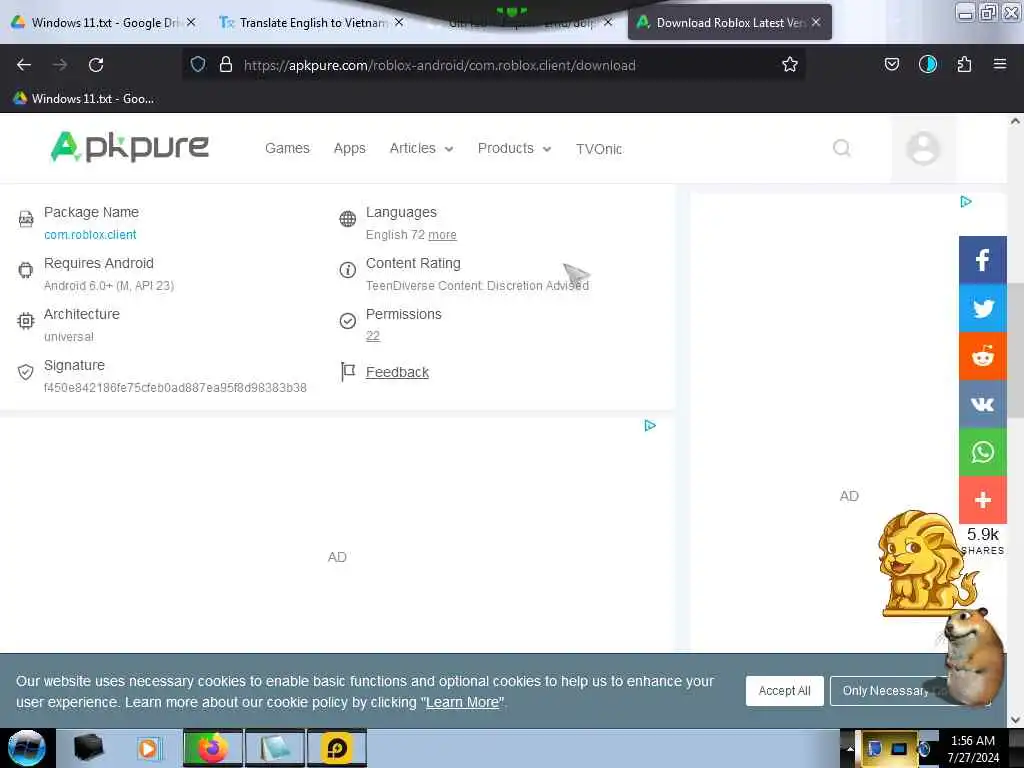Click the padlock site security icon
Screen dimensions: 1024x768
pyautogui.click(x=226, y=64)
